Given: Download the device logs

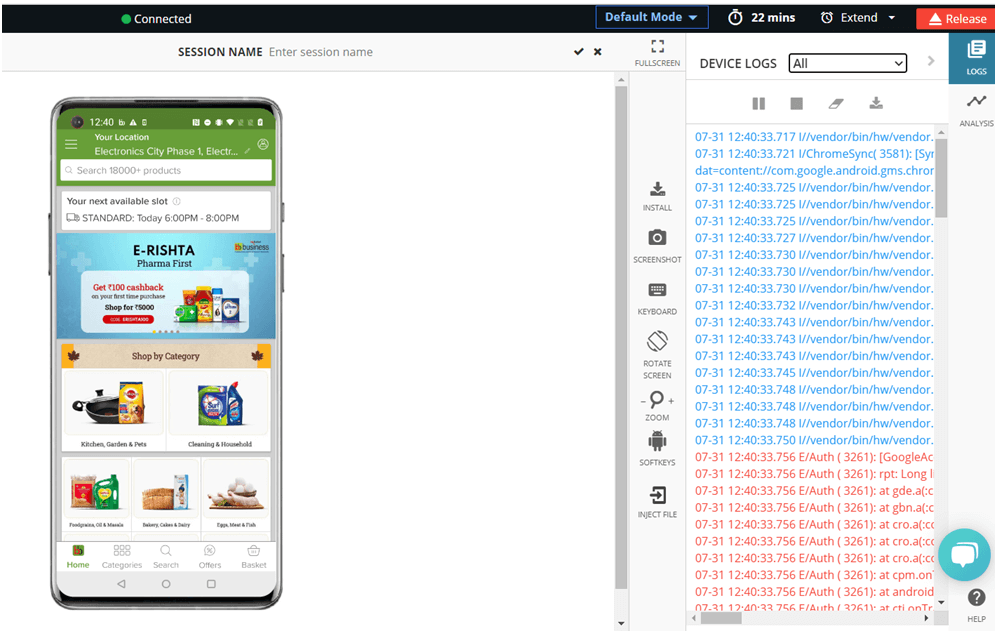Looking at the screenshot, I should point(876,103).
